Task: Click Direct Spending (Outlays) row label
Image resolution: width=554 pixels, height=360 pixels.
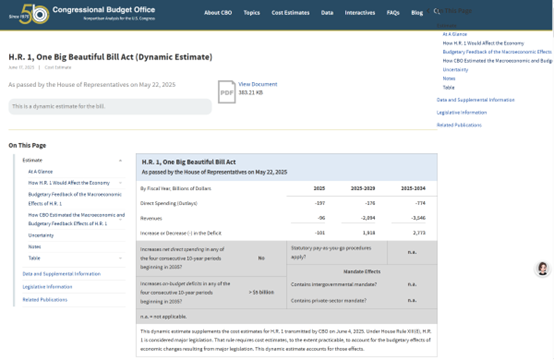Action: coord(169,203)
